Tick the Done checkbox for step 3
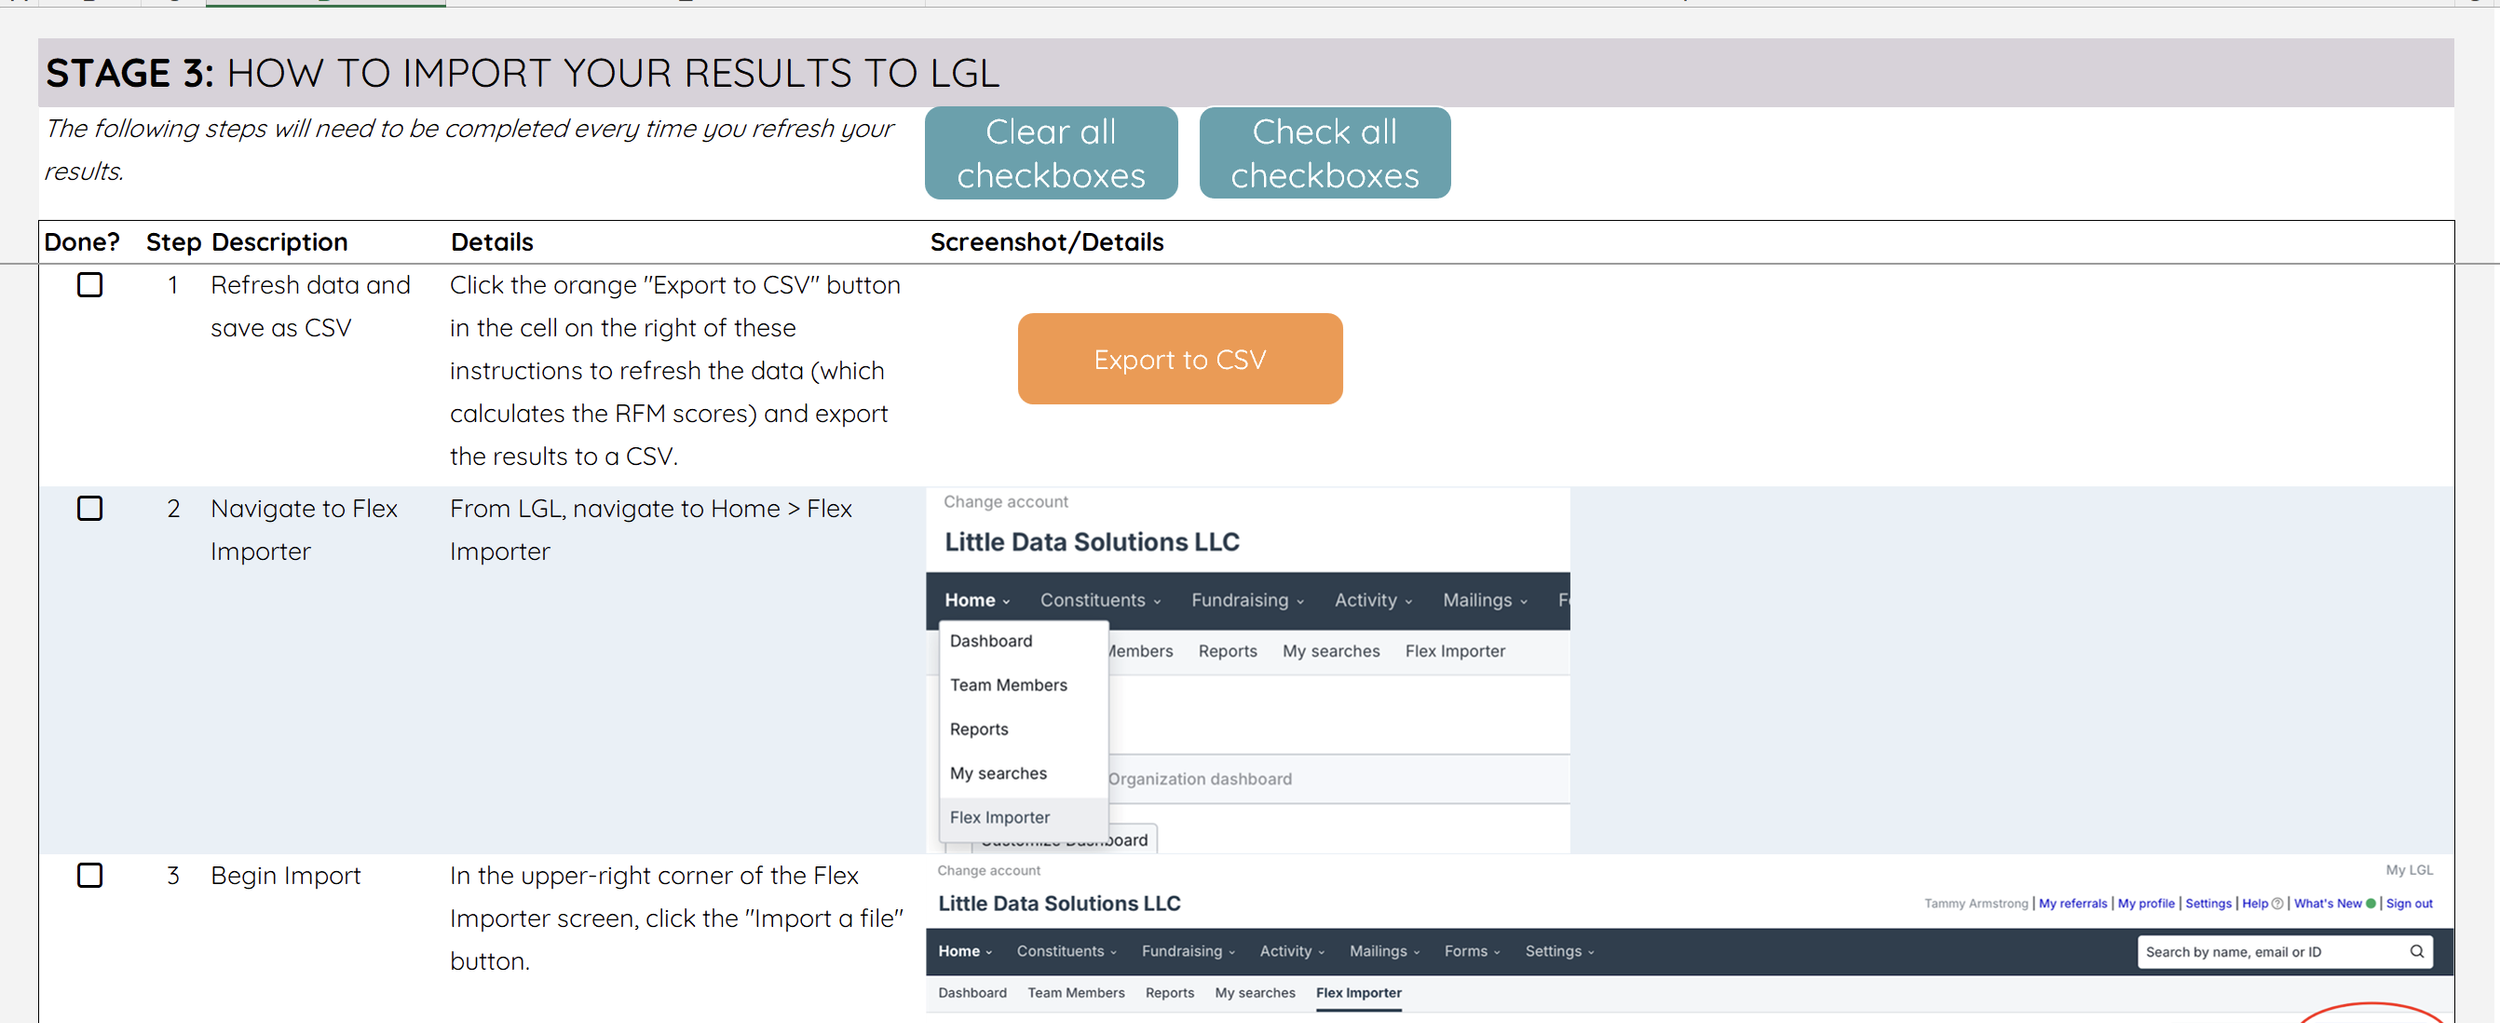The height and width of the screenshot is (1023, 2500). [90, 875]
